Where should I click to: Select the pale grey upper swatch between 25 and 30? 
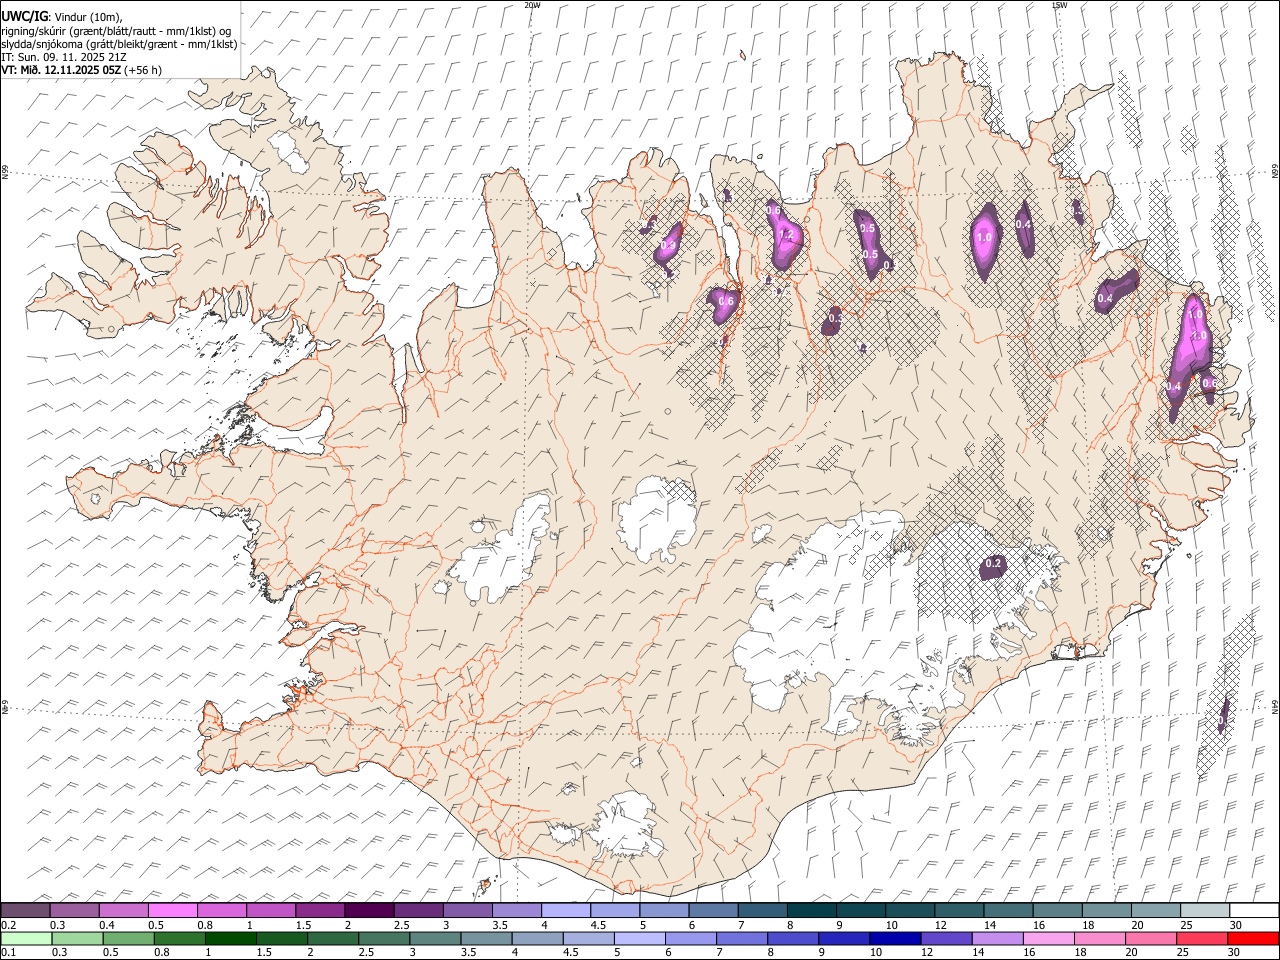tap(1204, 910)
